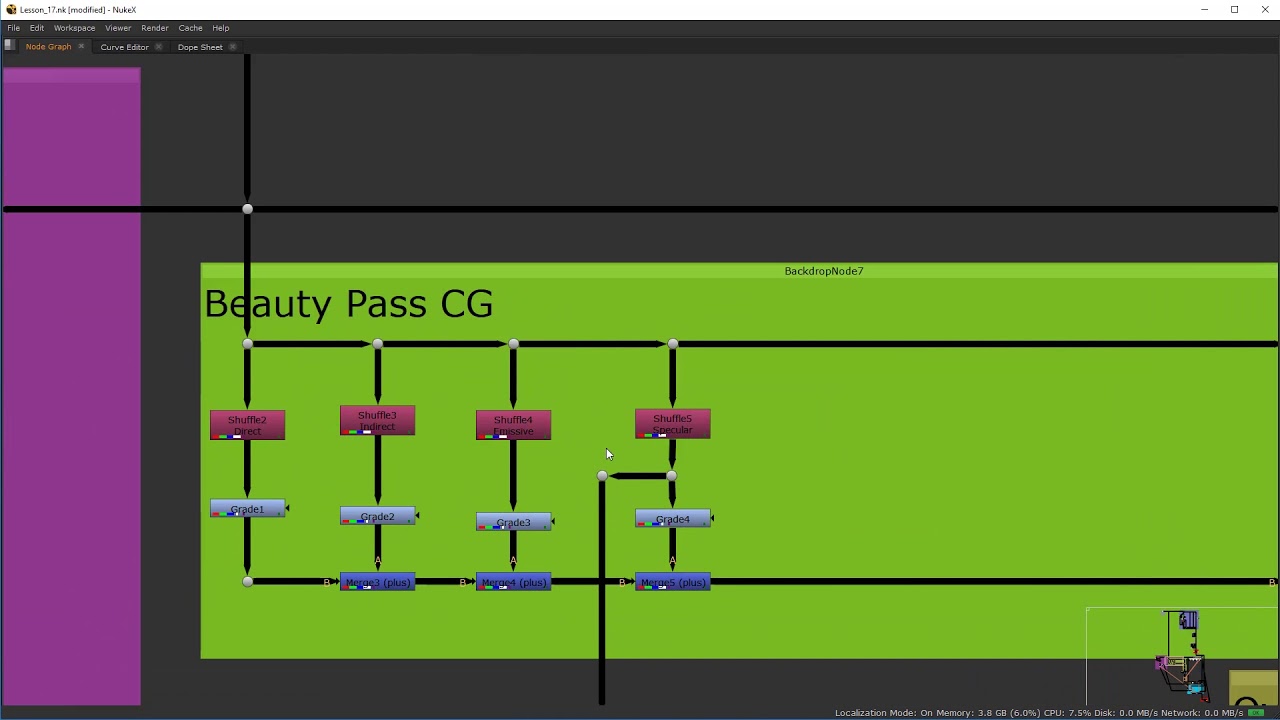Select the Dot node above Shuffle3
Viewport: 1280px width, 720px height.
pos(377,344)
